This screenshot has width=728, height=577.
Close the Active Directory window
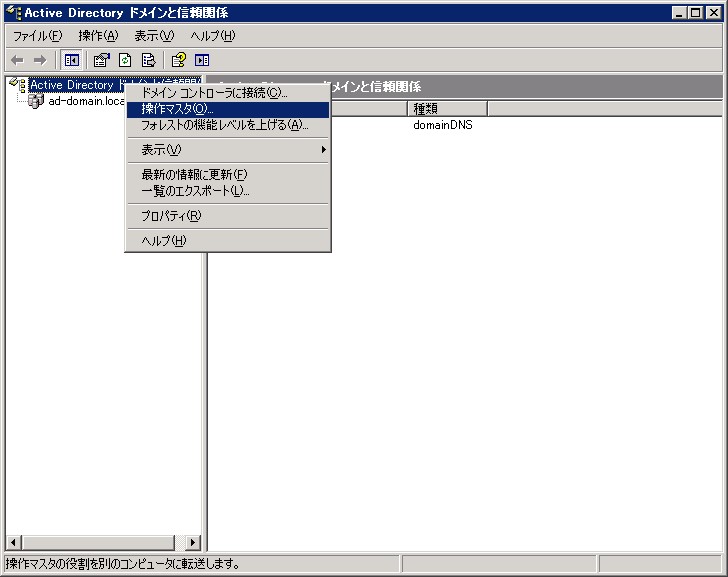click(714, 13)
